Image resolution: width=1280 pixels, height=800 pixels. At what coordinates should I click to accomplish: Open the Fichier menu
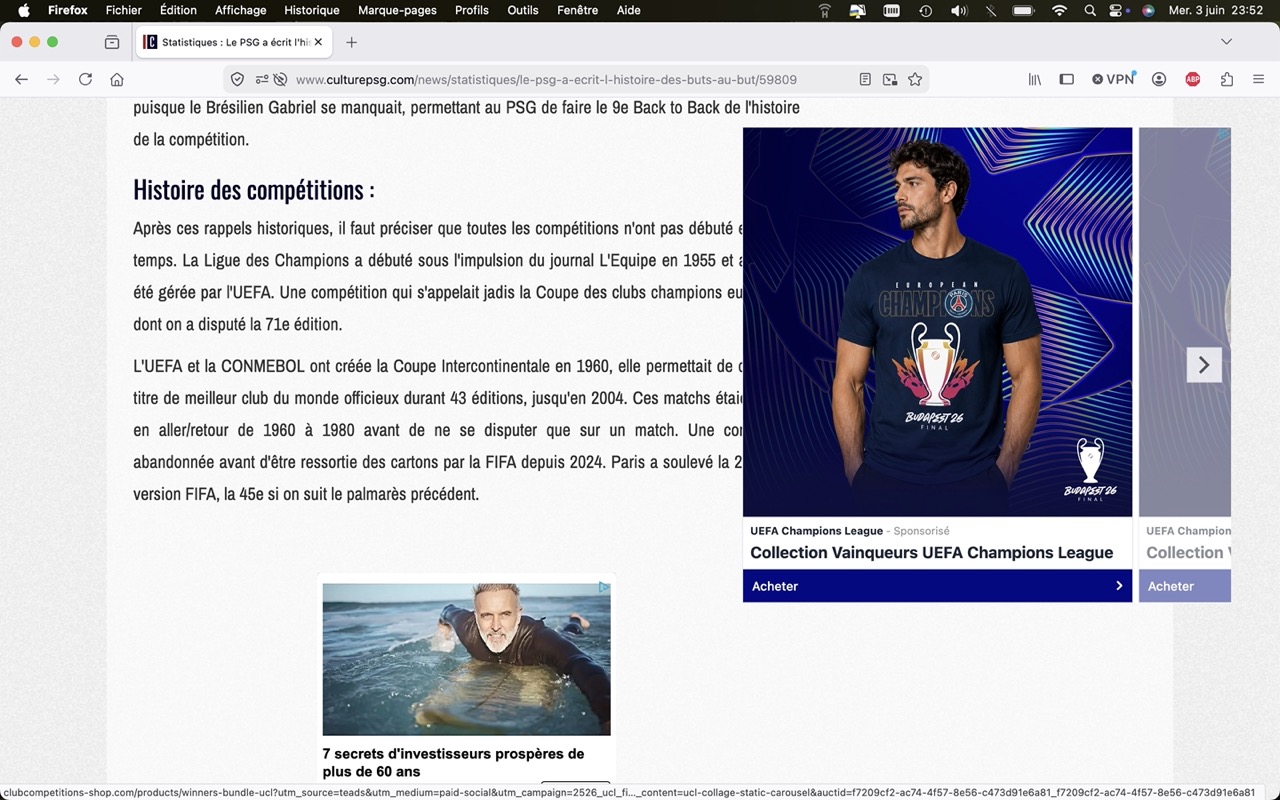124,11
